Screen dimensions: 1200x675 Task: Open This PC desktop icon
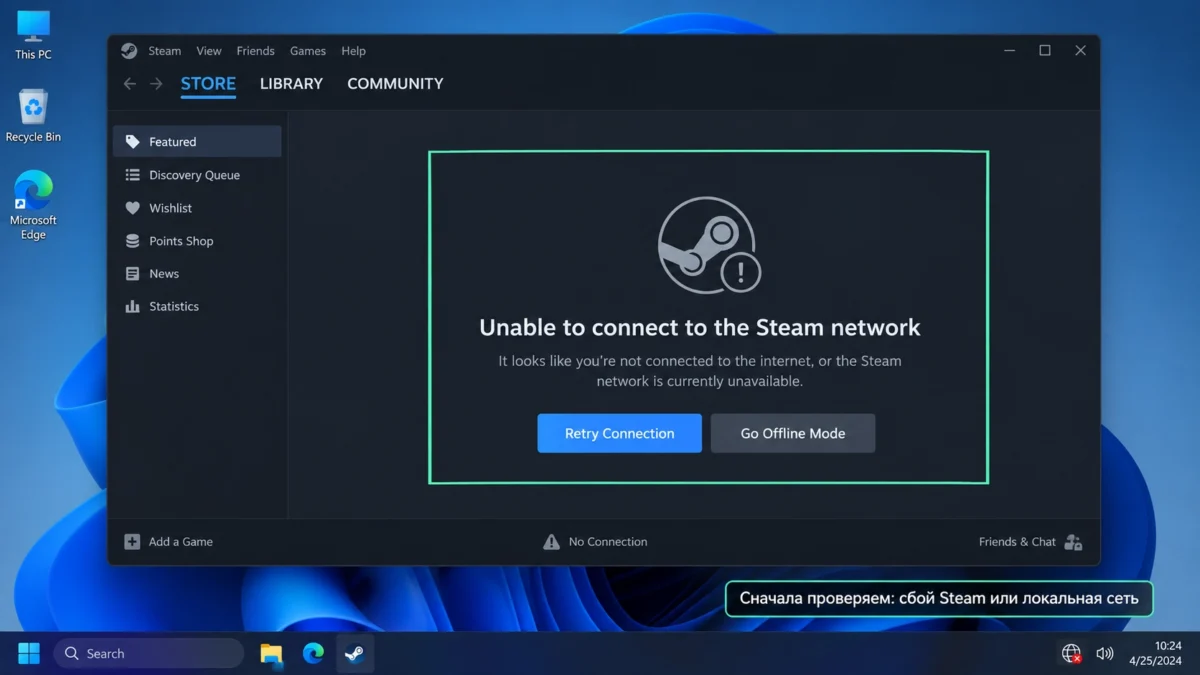pos(33,36)
